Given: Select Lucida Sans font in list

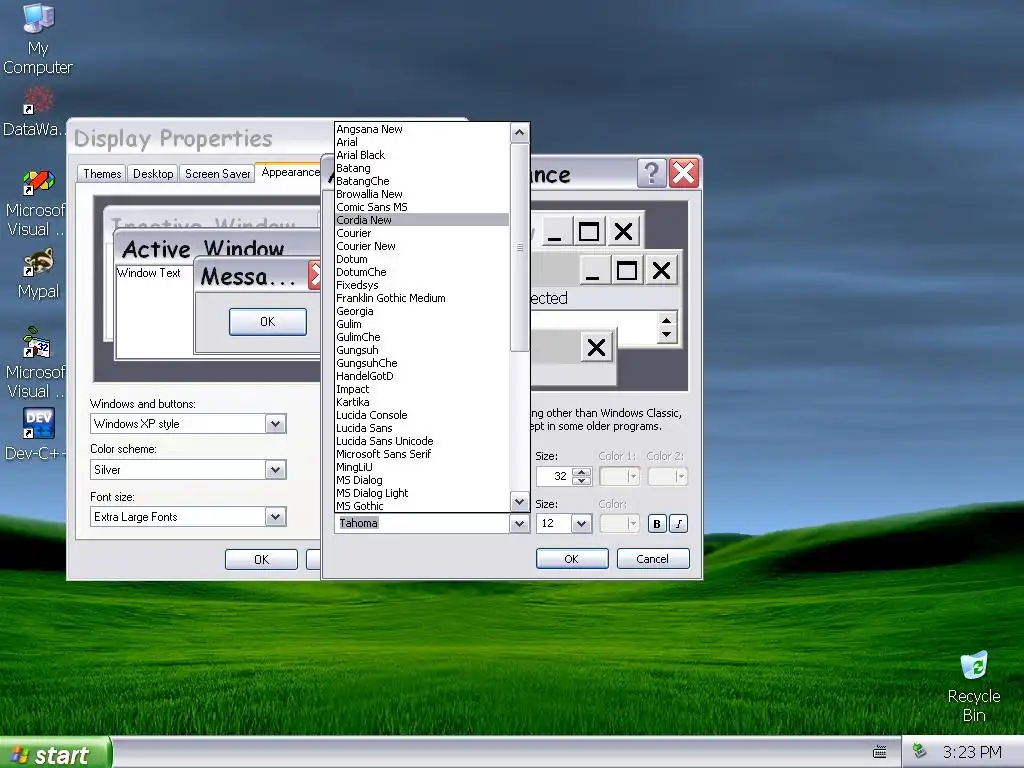Looking at the screenshot, I should click(422, 428).
